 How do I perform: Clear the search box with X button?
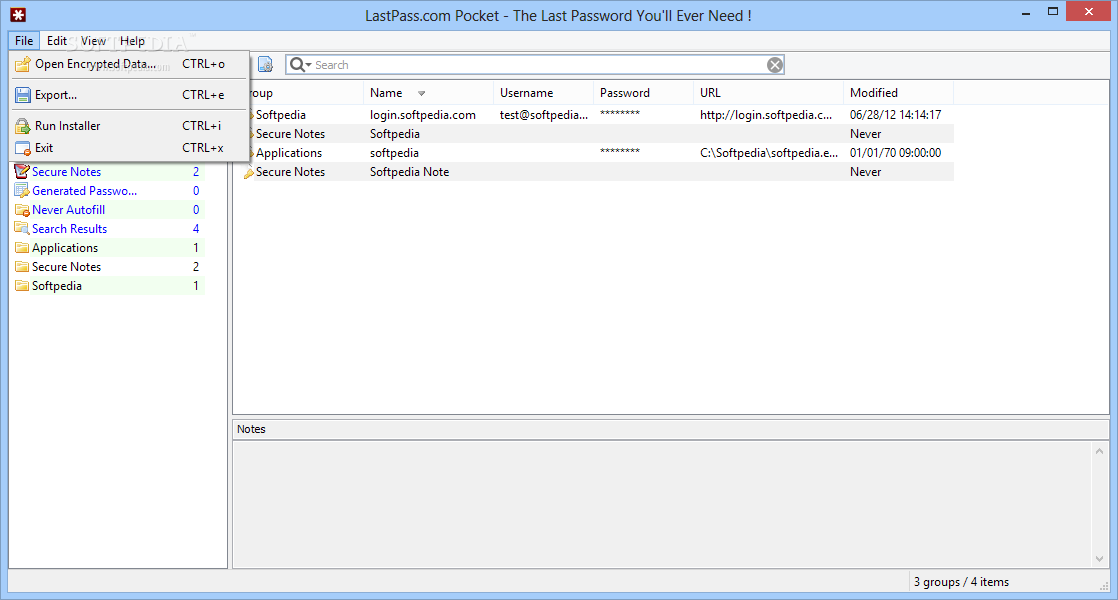click(x=775, y=65)
